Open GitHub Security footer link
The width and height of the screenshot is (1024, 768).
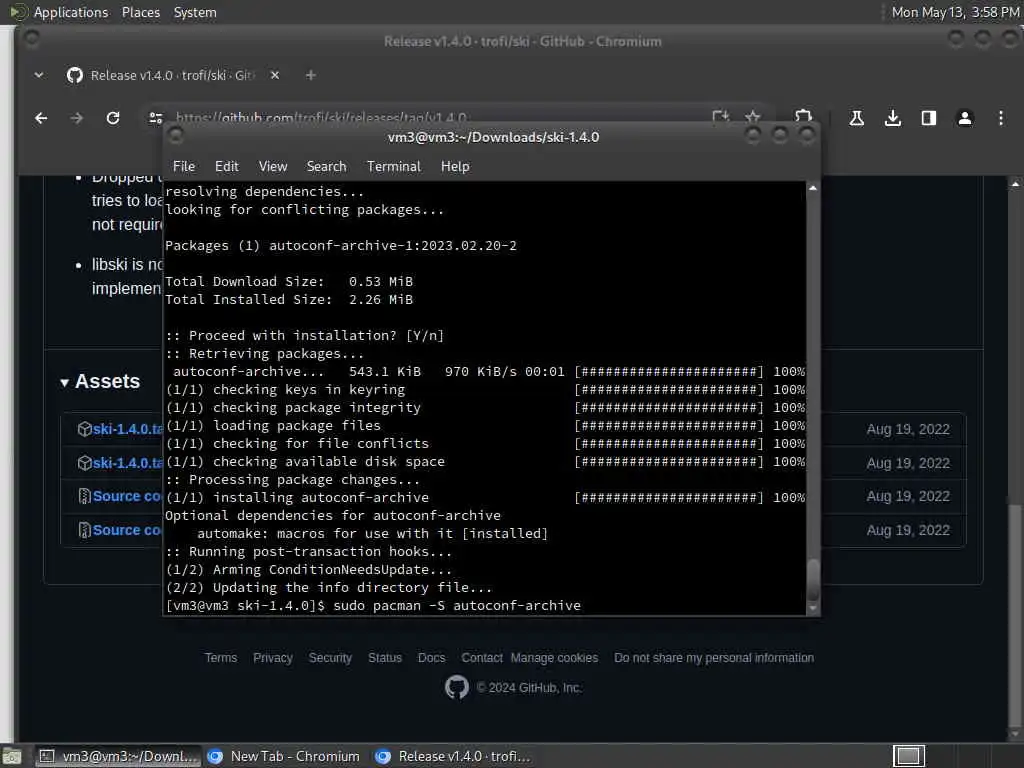pos(330,658)
